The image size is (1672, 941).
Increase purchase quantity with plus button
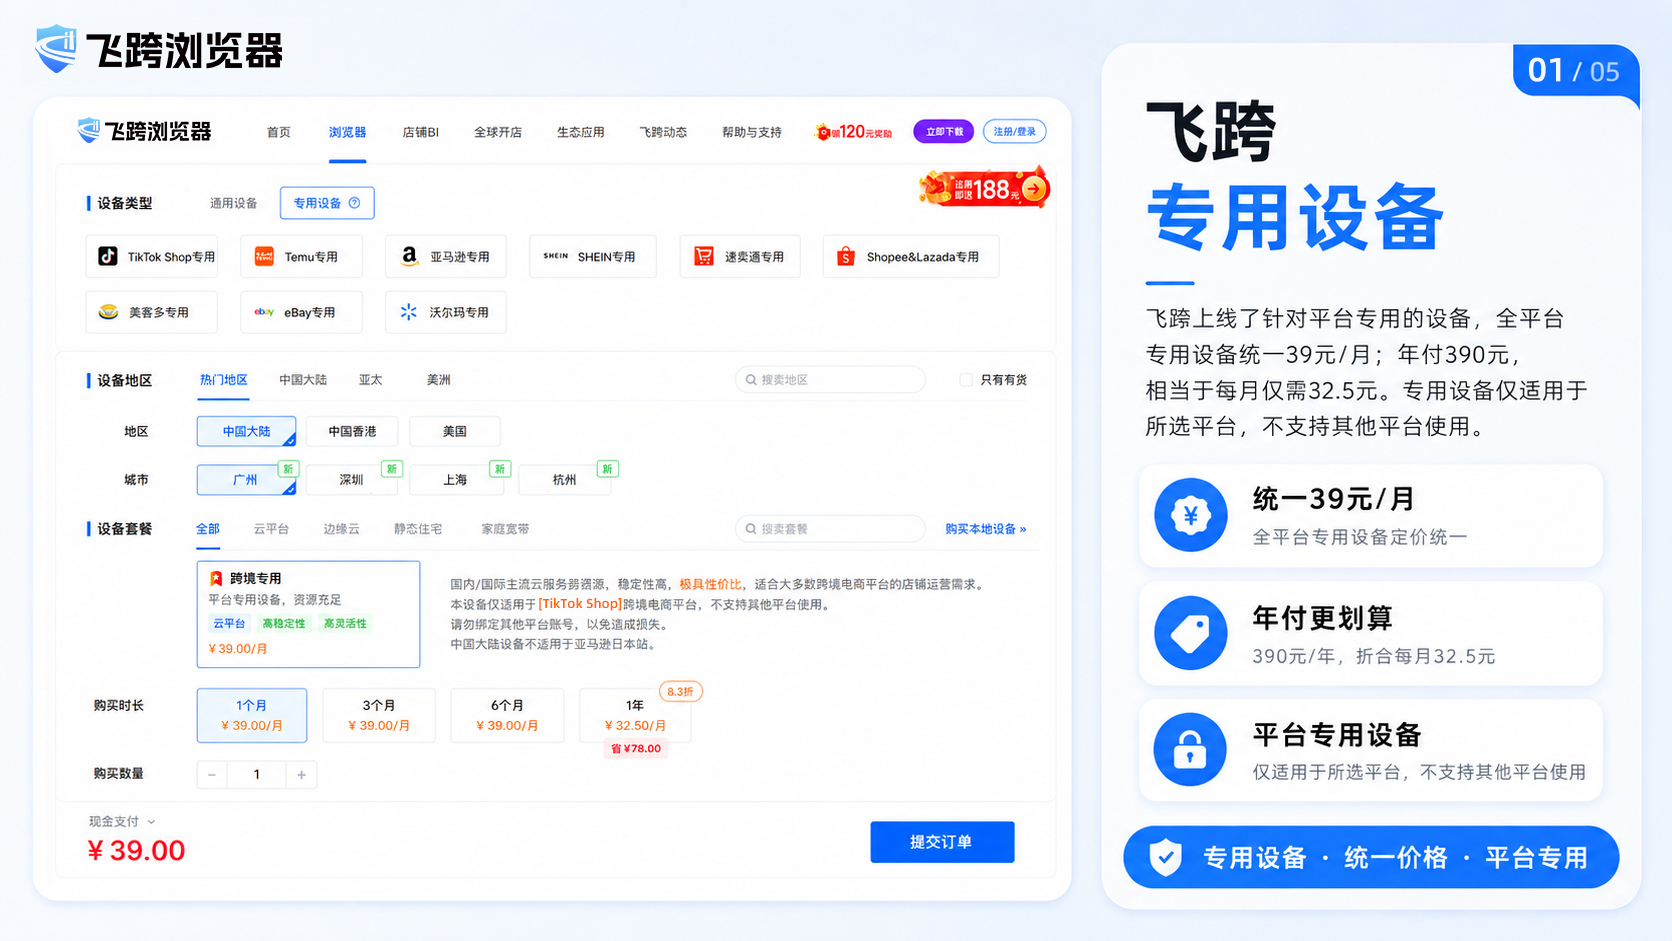pyautogui.click(x=302, y=775)
